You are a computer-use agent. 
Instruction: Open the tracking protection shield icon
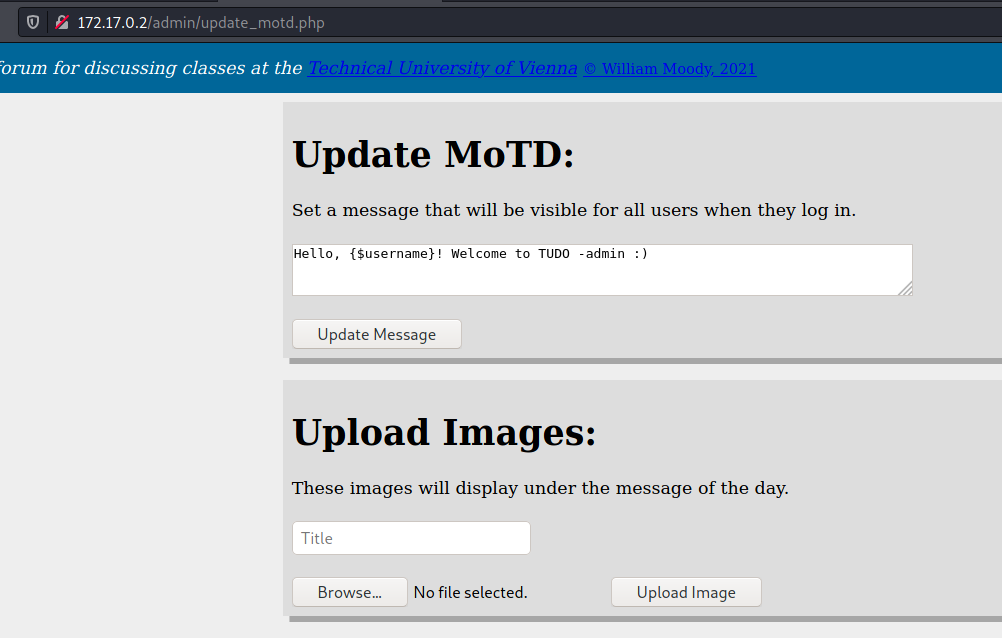pyautogui.click(x=33, y=22)
